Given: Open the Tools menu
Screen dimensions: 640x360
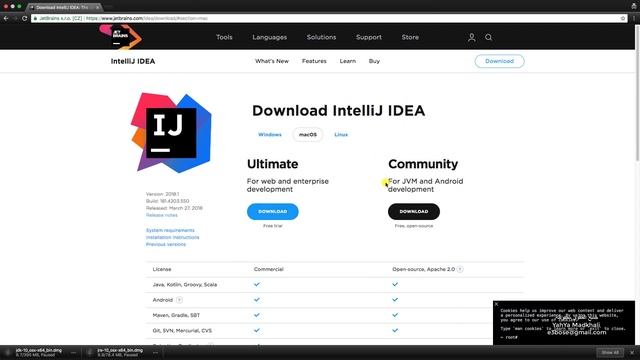Looking at the screenshot, I should [x=224, y=37].
